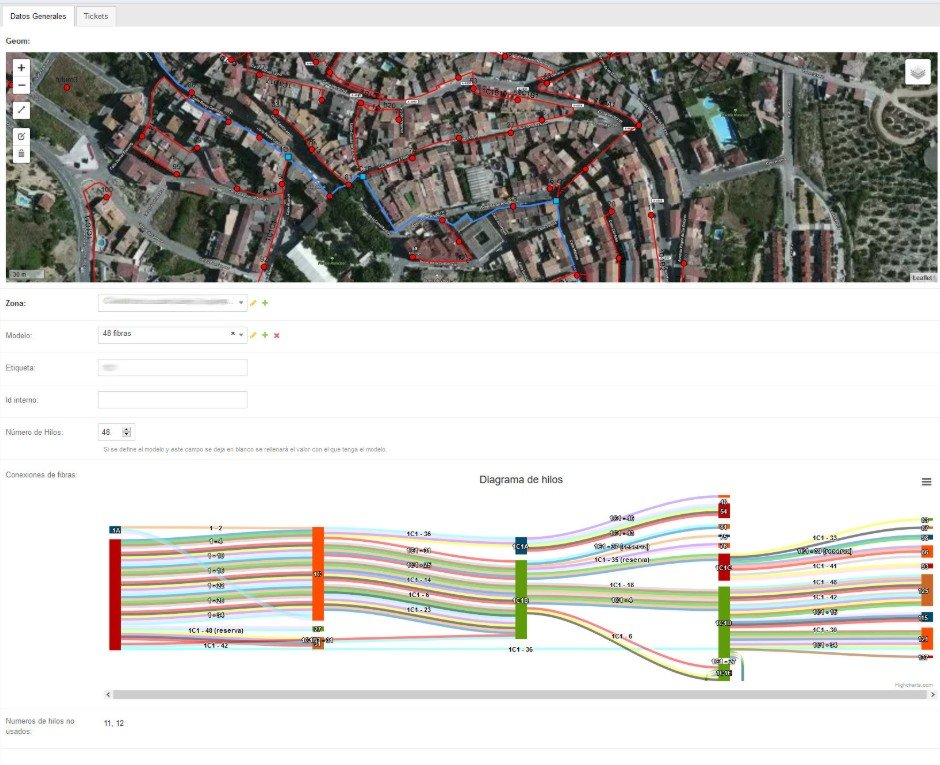The height and width of the screenshot is (765, 940).
Task: Switch to the Tickets tab
Action: click(96, 17)
